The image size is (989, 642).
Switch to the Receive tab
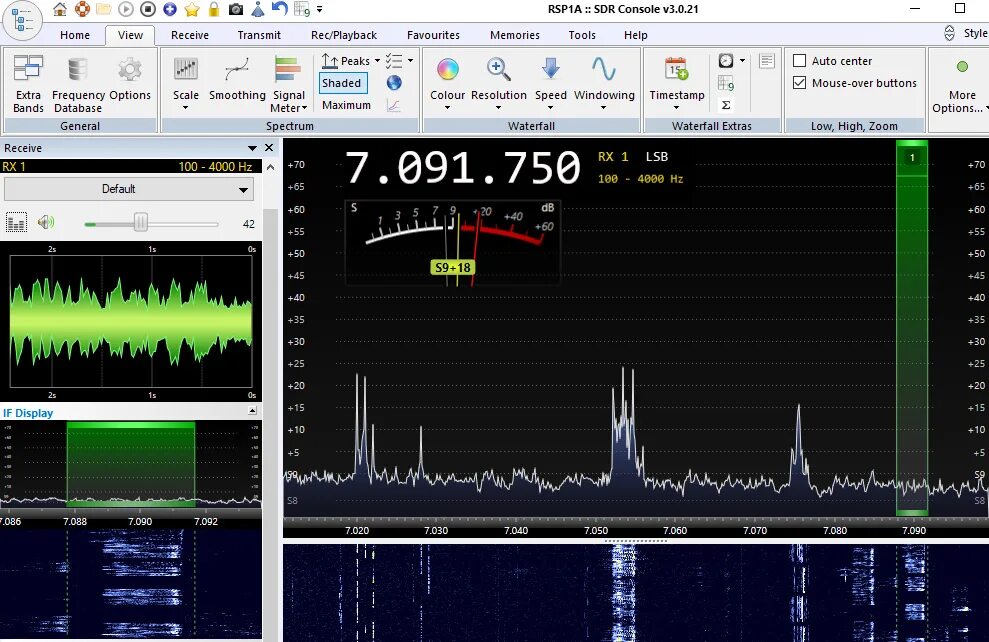pyautogui.click(x=190, y=35)
